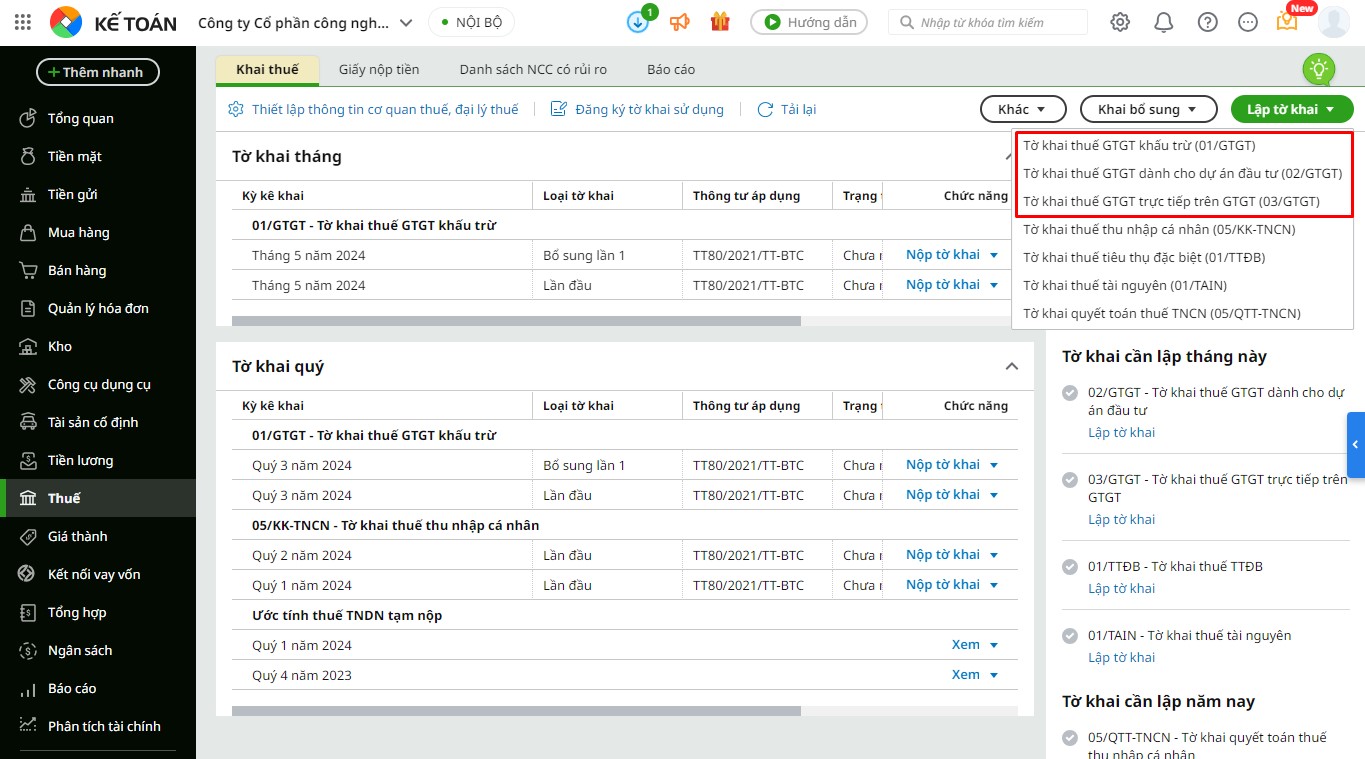Viewport: 1365px width, 759px height.
Task: Focus the keyword search input field
Action: (x=988, y=22)
